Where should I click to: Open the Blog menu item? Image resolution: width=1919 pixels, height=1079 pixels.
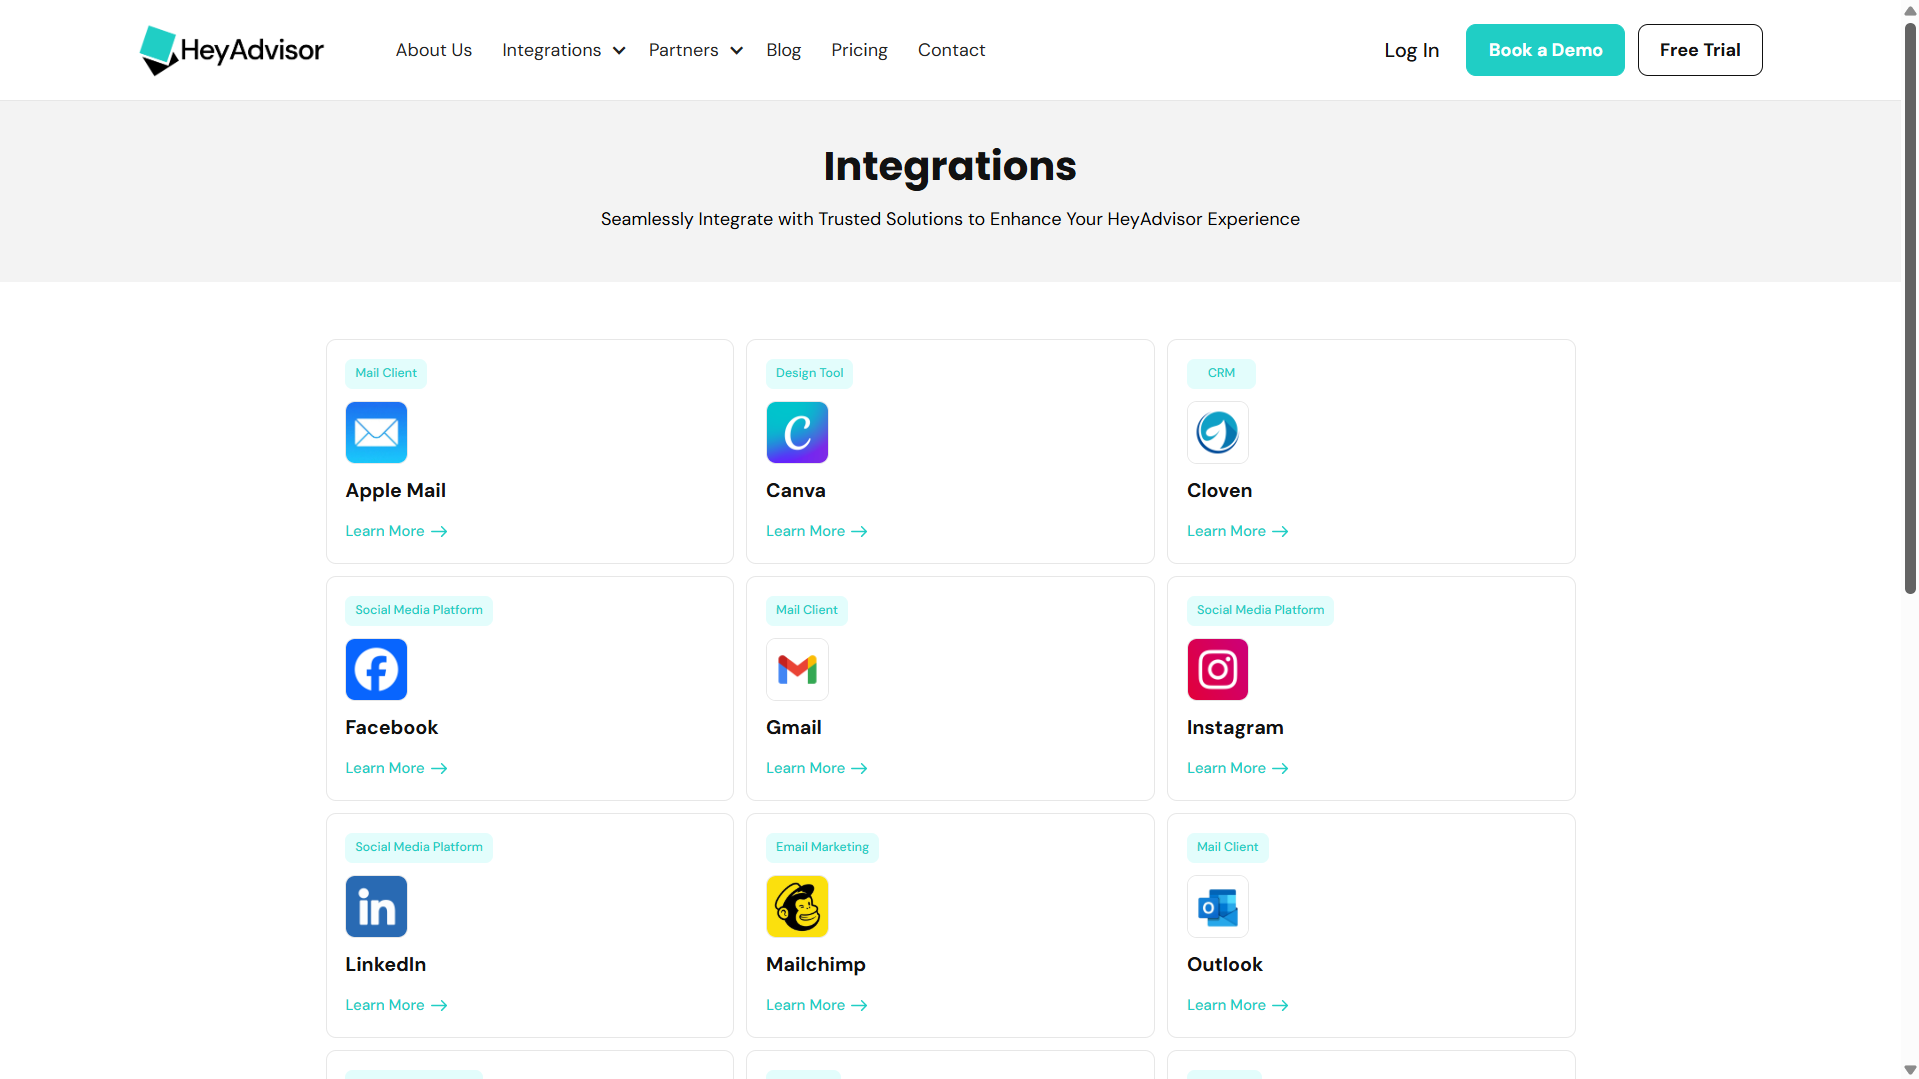point(783,50)
